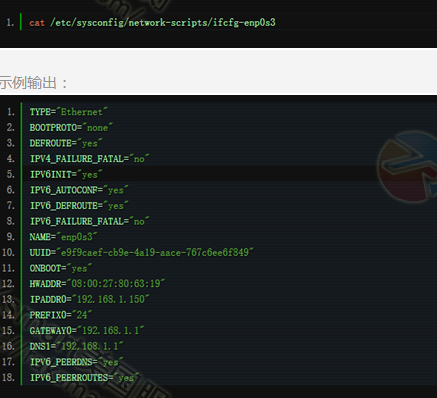Select the IPADDR0="192.168.1.150" line
Screen dimensions: 437x398
(89, 299)
